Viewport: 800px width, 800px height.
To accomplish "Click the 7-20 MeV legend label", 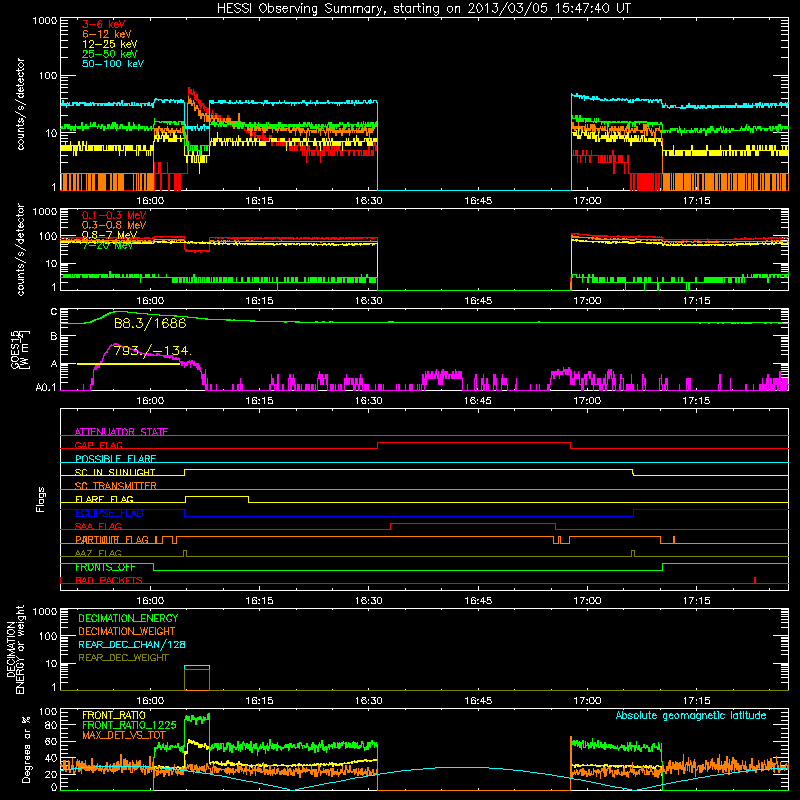I will tap(107, 245).
